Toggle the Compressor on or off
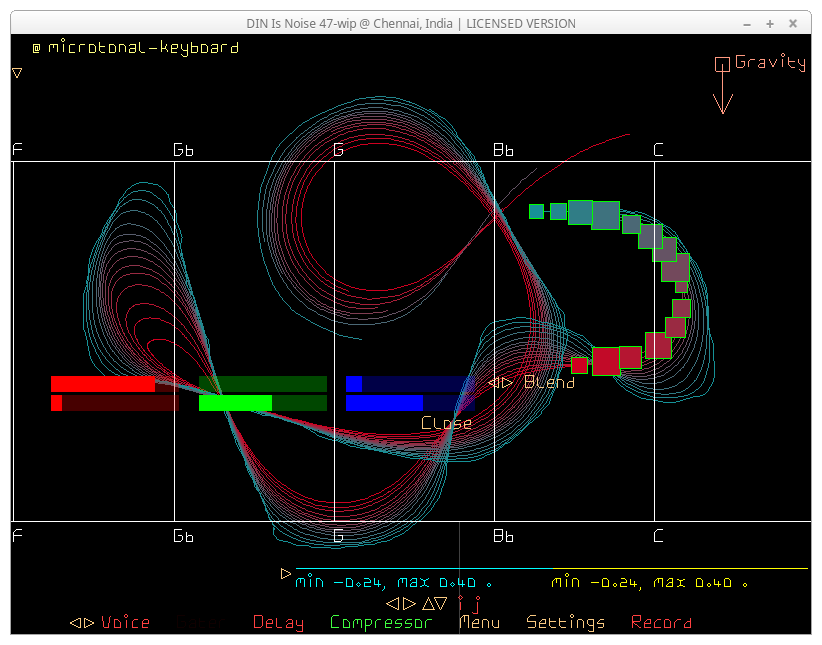 point(381,622)
